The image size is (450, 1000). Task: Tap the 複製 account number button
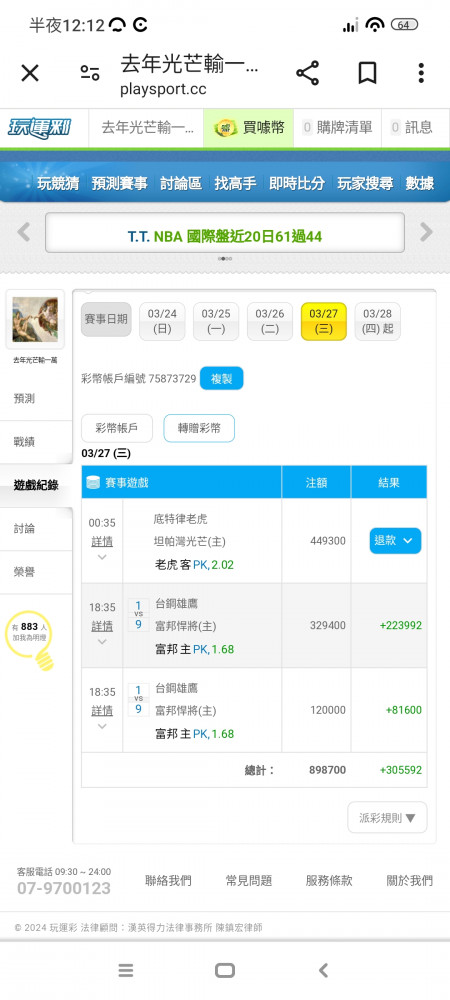(221, 378)
